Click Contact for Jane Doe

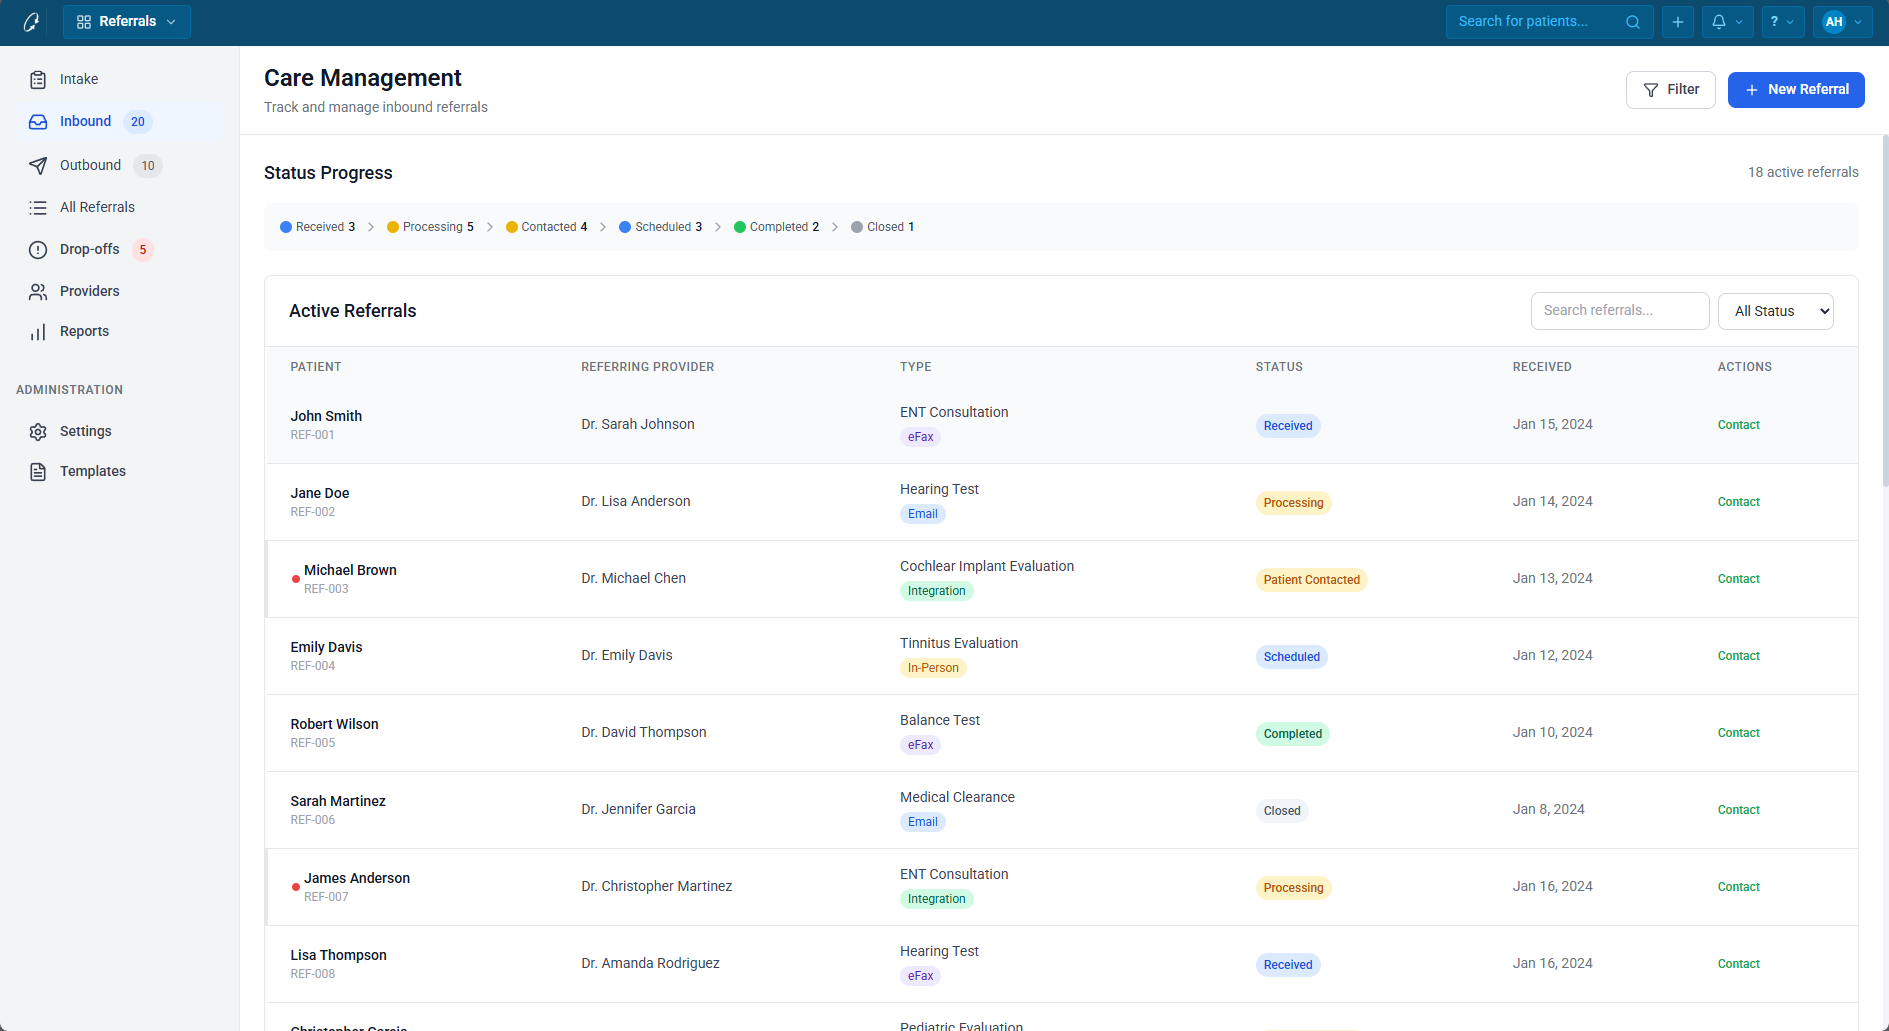[1738, 502]
